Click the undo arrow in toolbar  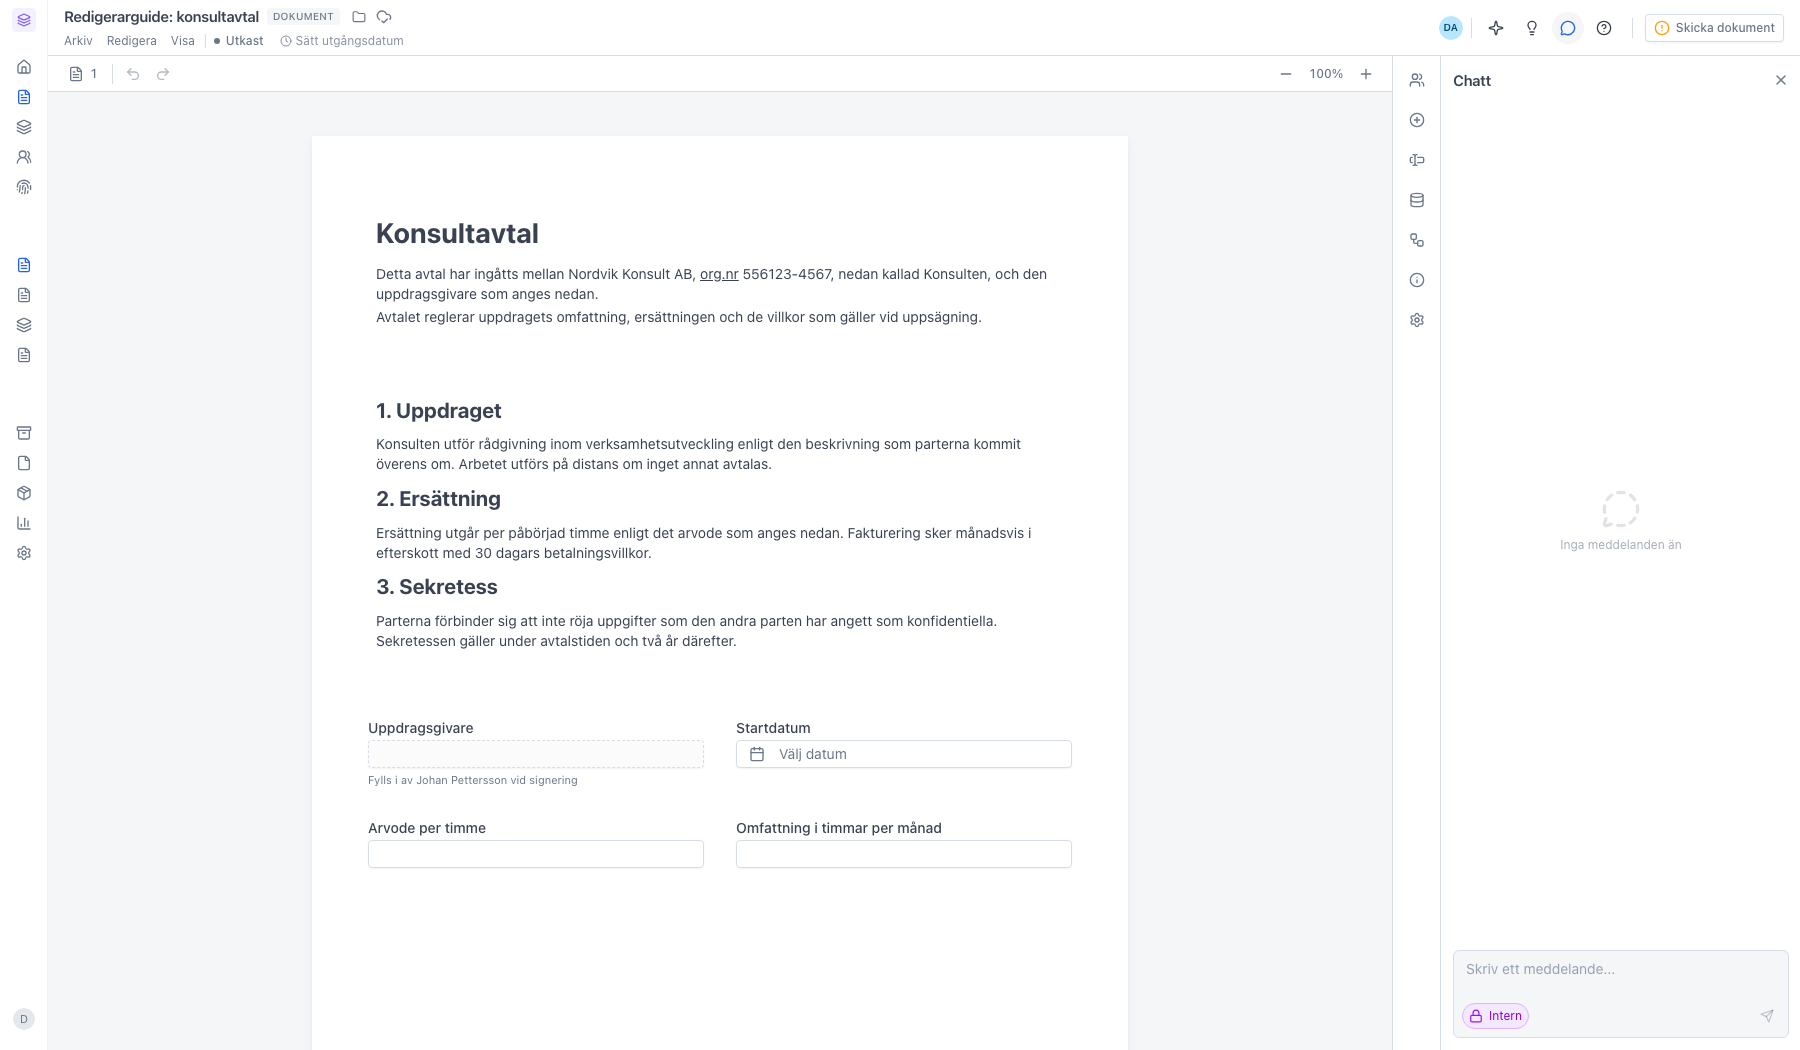[x=133, y=74]
